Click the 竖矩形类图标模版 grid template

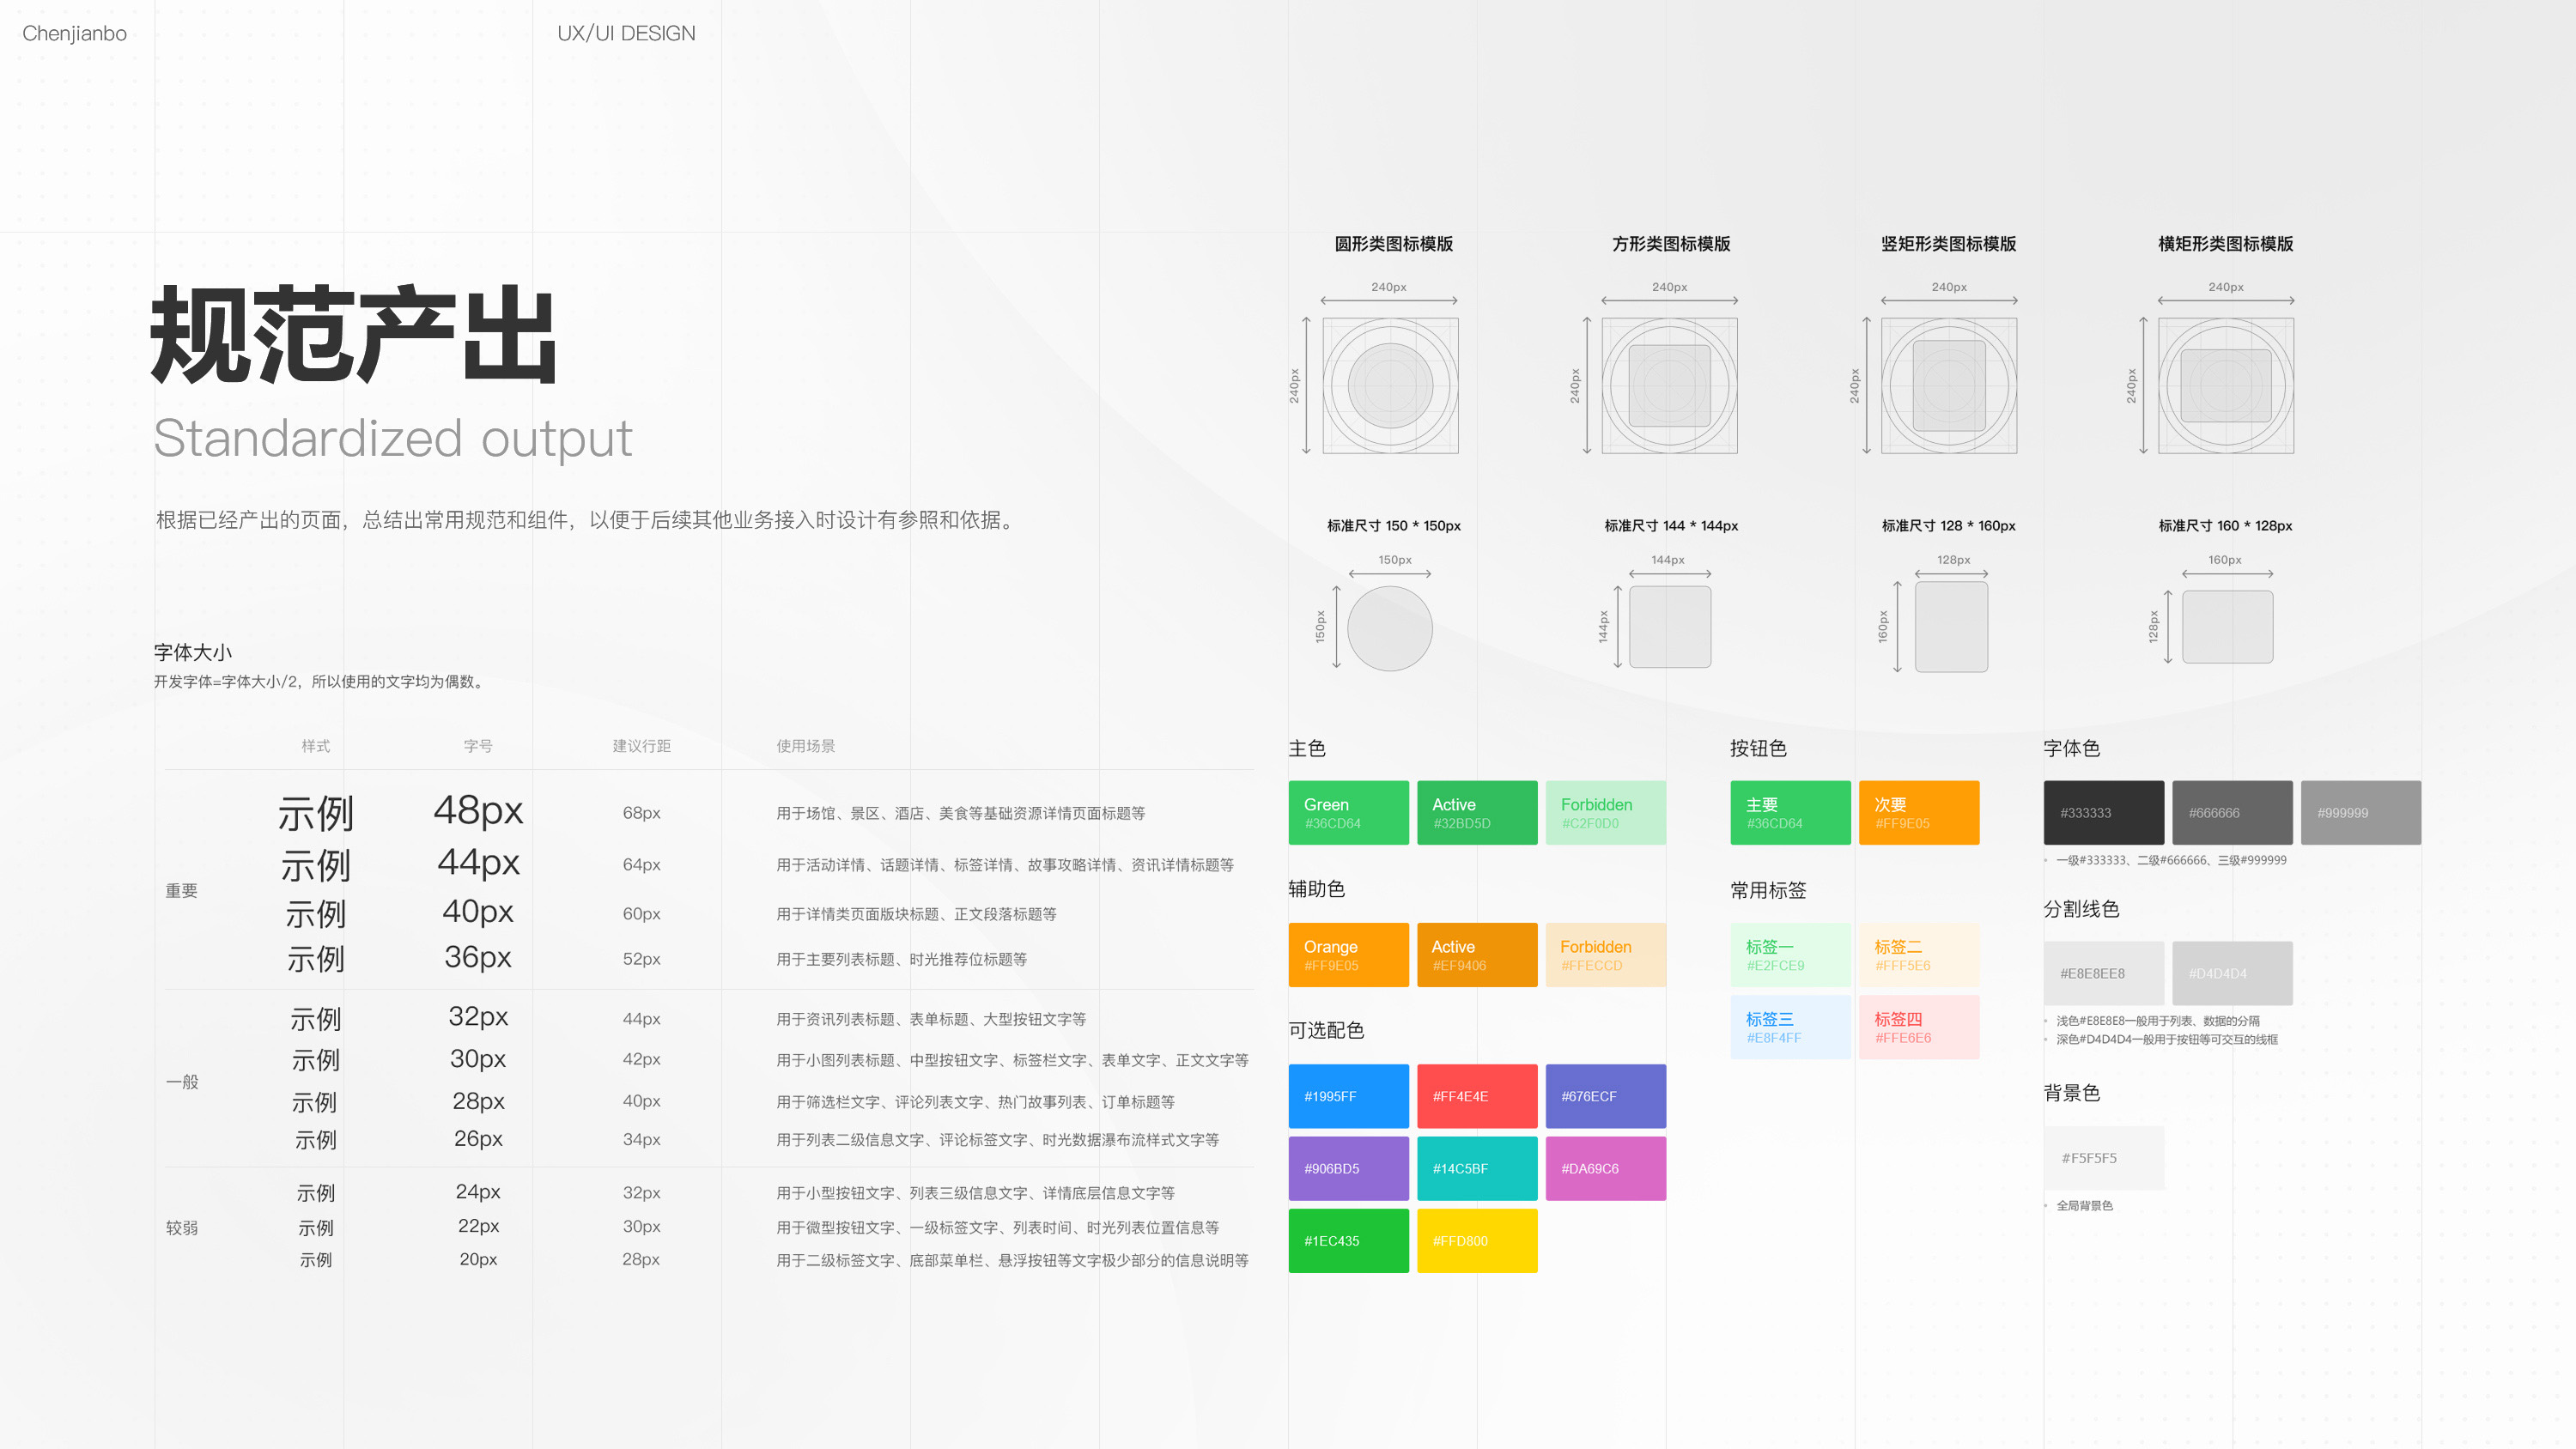[x=1948, y=386]
